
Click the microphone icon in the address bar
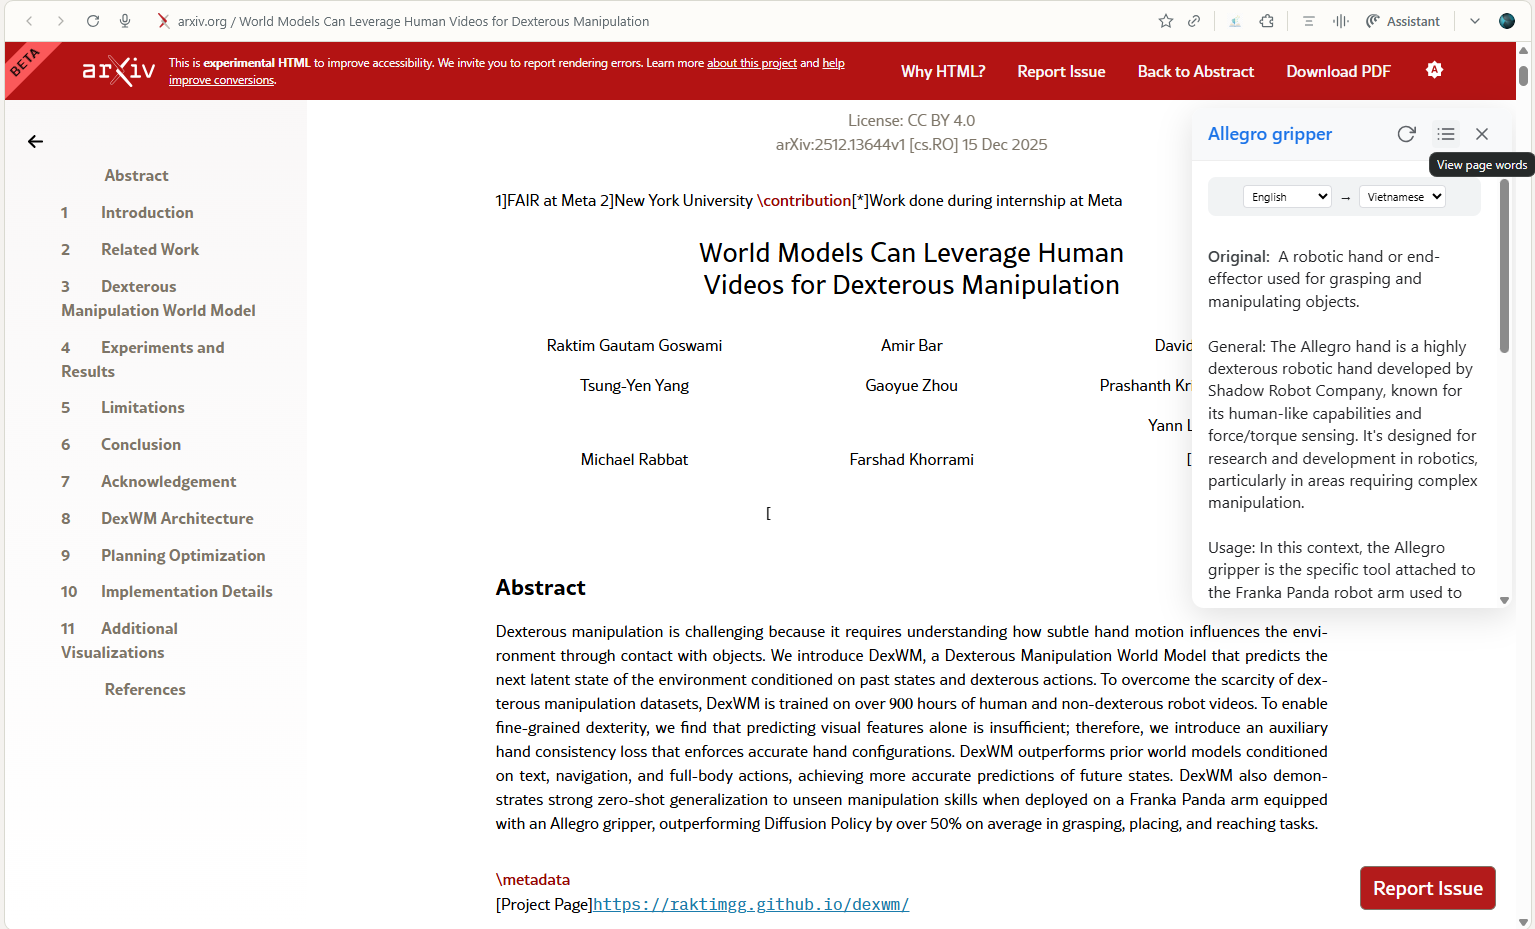(x=125, y=21)
